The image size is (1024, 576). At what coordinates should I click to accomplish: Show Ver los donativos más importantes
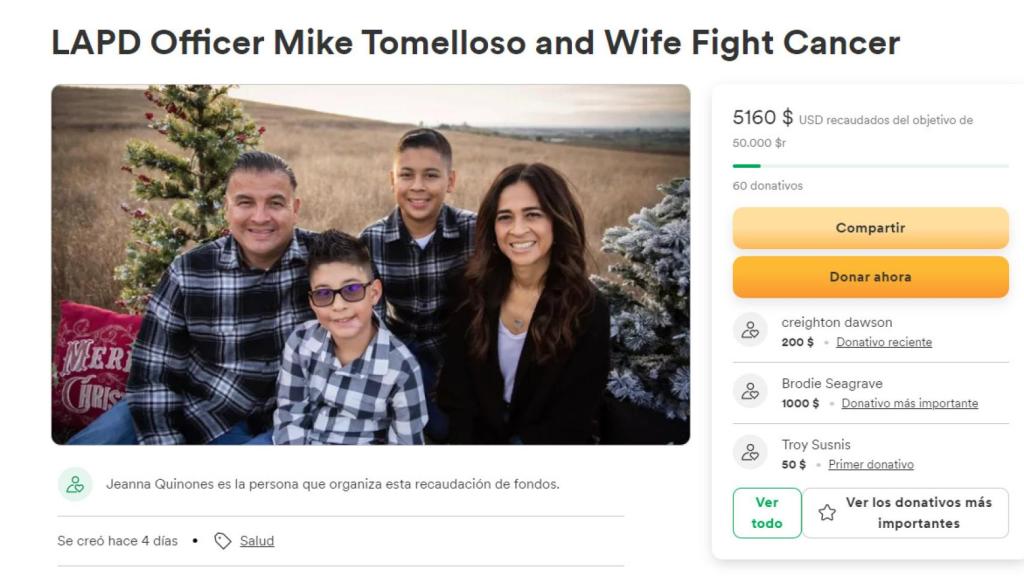[x=918, y=513]
